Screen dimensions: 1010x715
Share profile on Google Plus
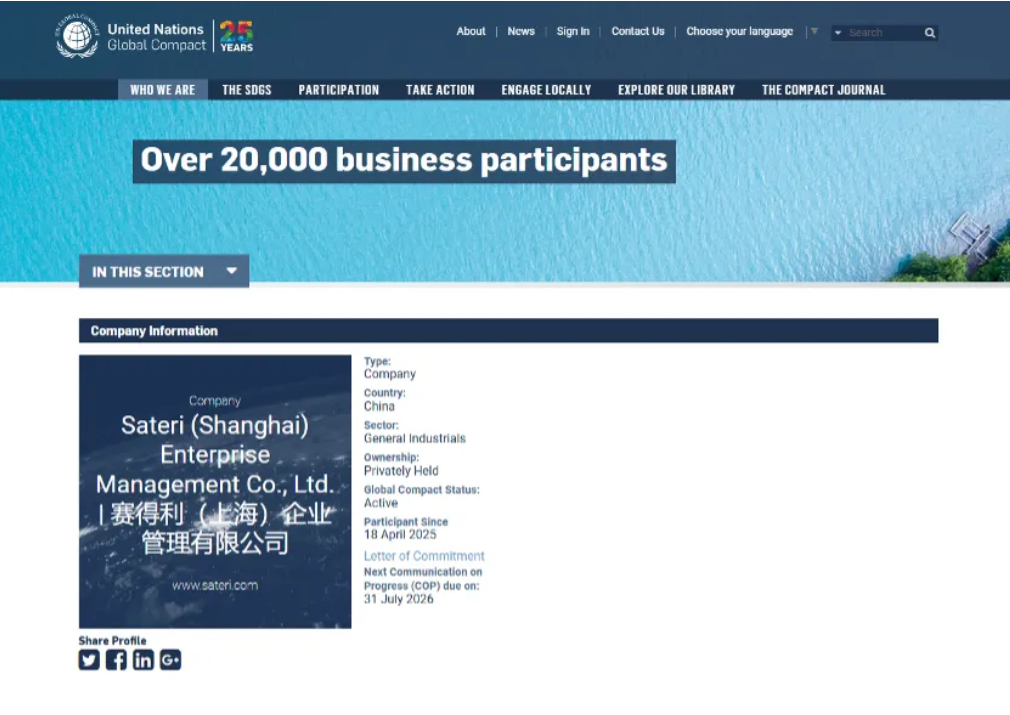(x=170, y=660)
